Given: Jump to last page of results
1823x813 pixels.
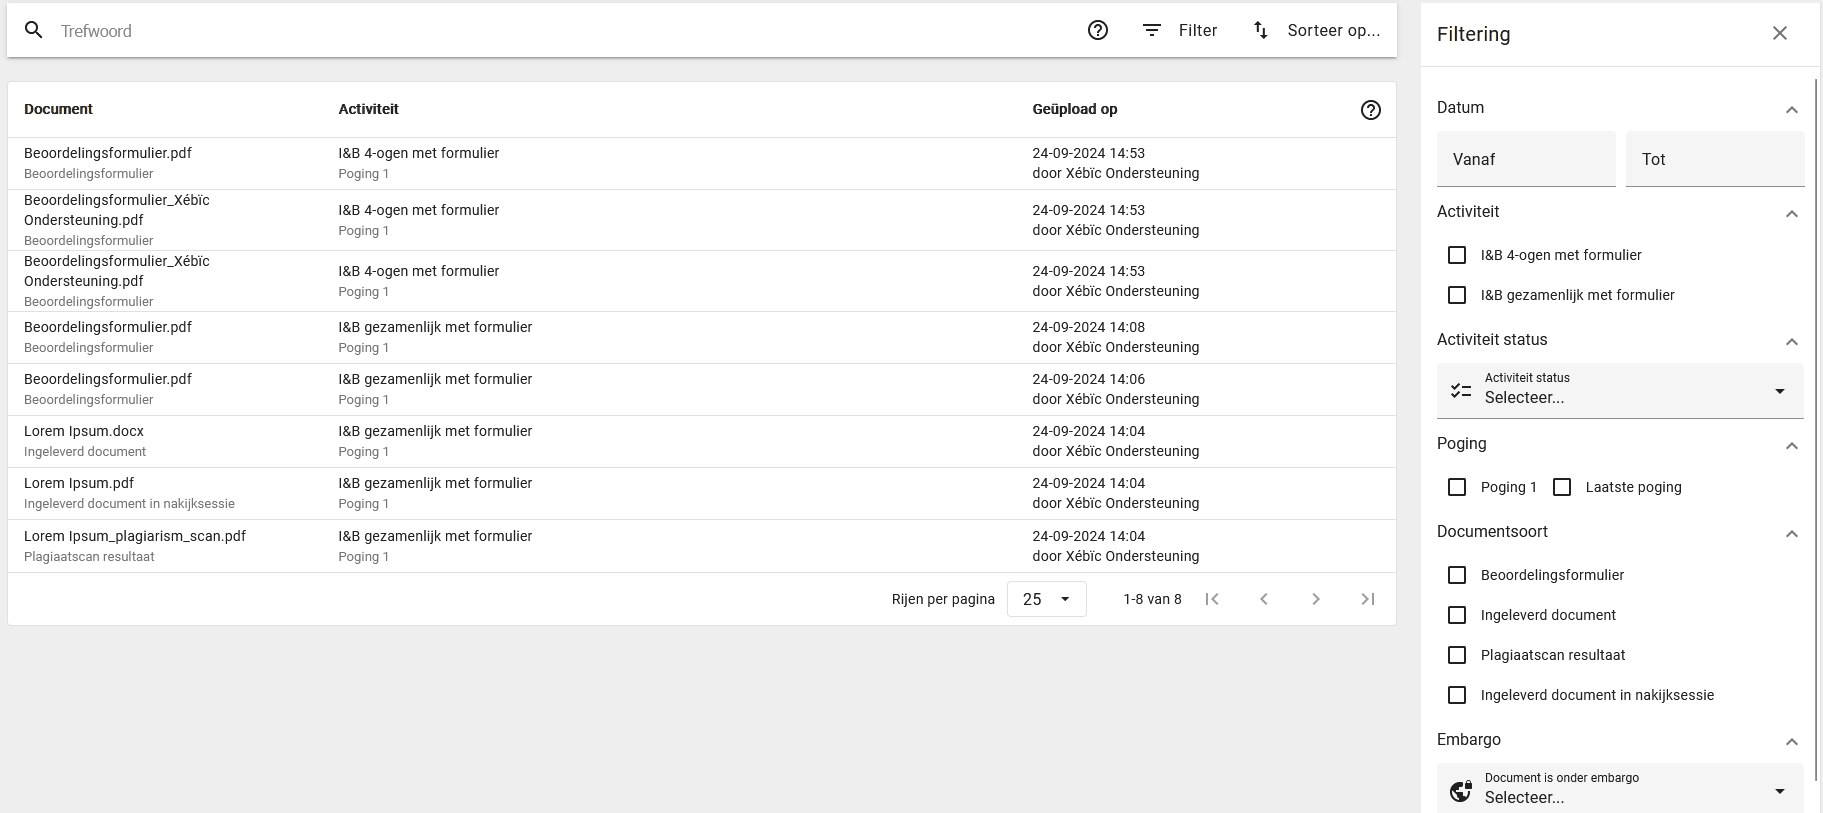Looking at the screenshot, I should tap(1368, 599).
